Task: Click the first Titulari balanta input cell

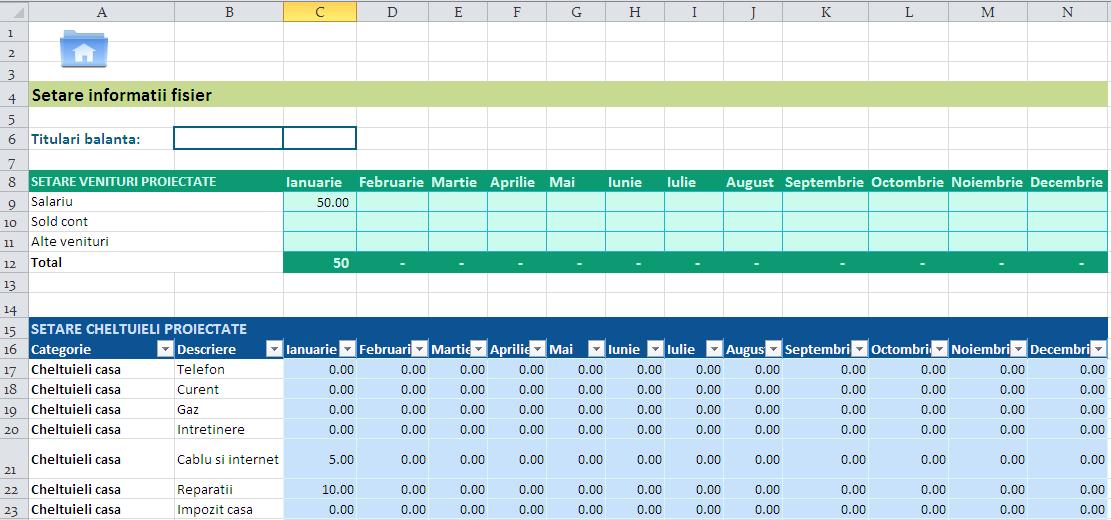Action: coord(228,138)
